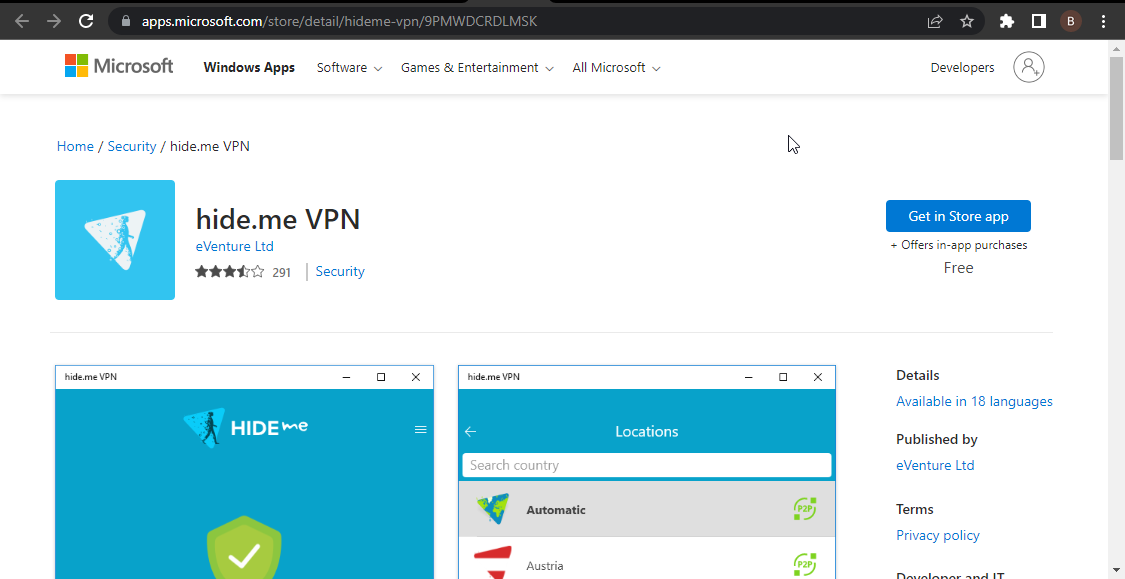Bookmark this page with star icon
Viewport: 1125px width, 579px height.
click(x=966, y=21)
